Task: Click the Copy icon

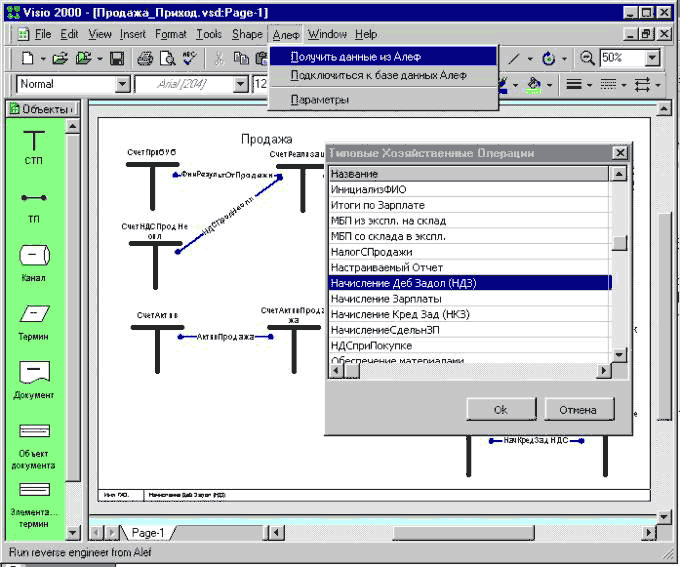Action: coord(241,58)
